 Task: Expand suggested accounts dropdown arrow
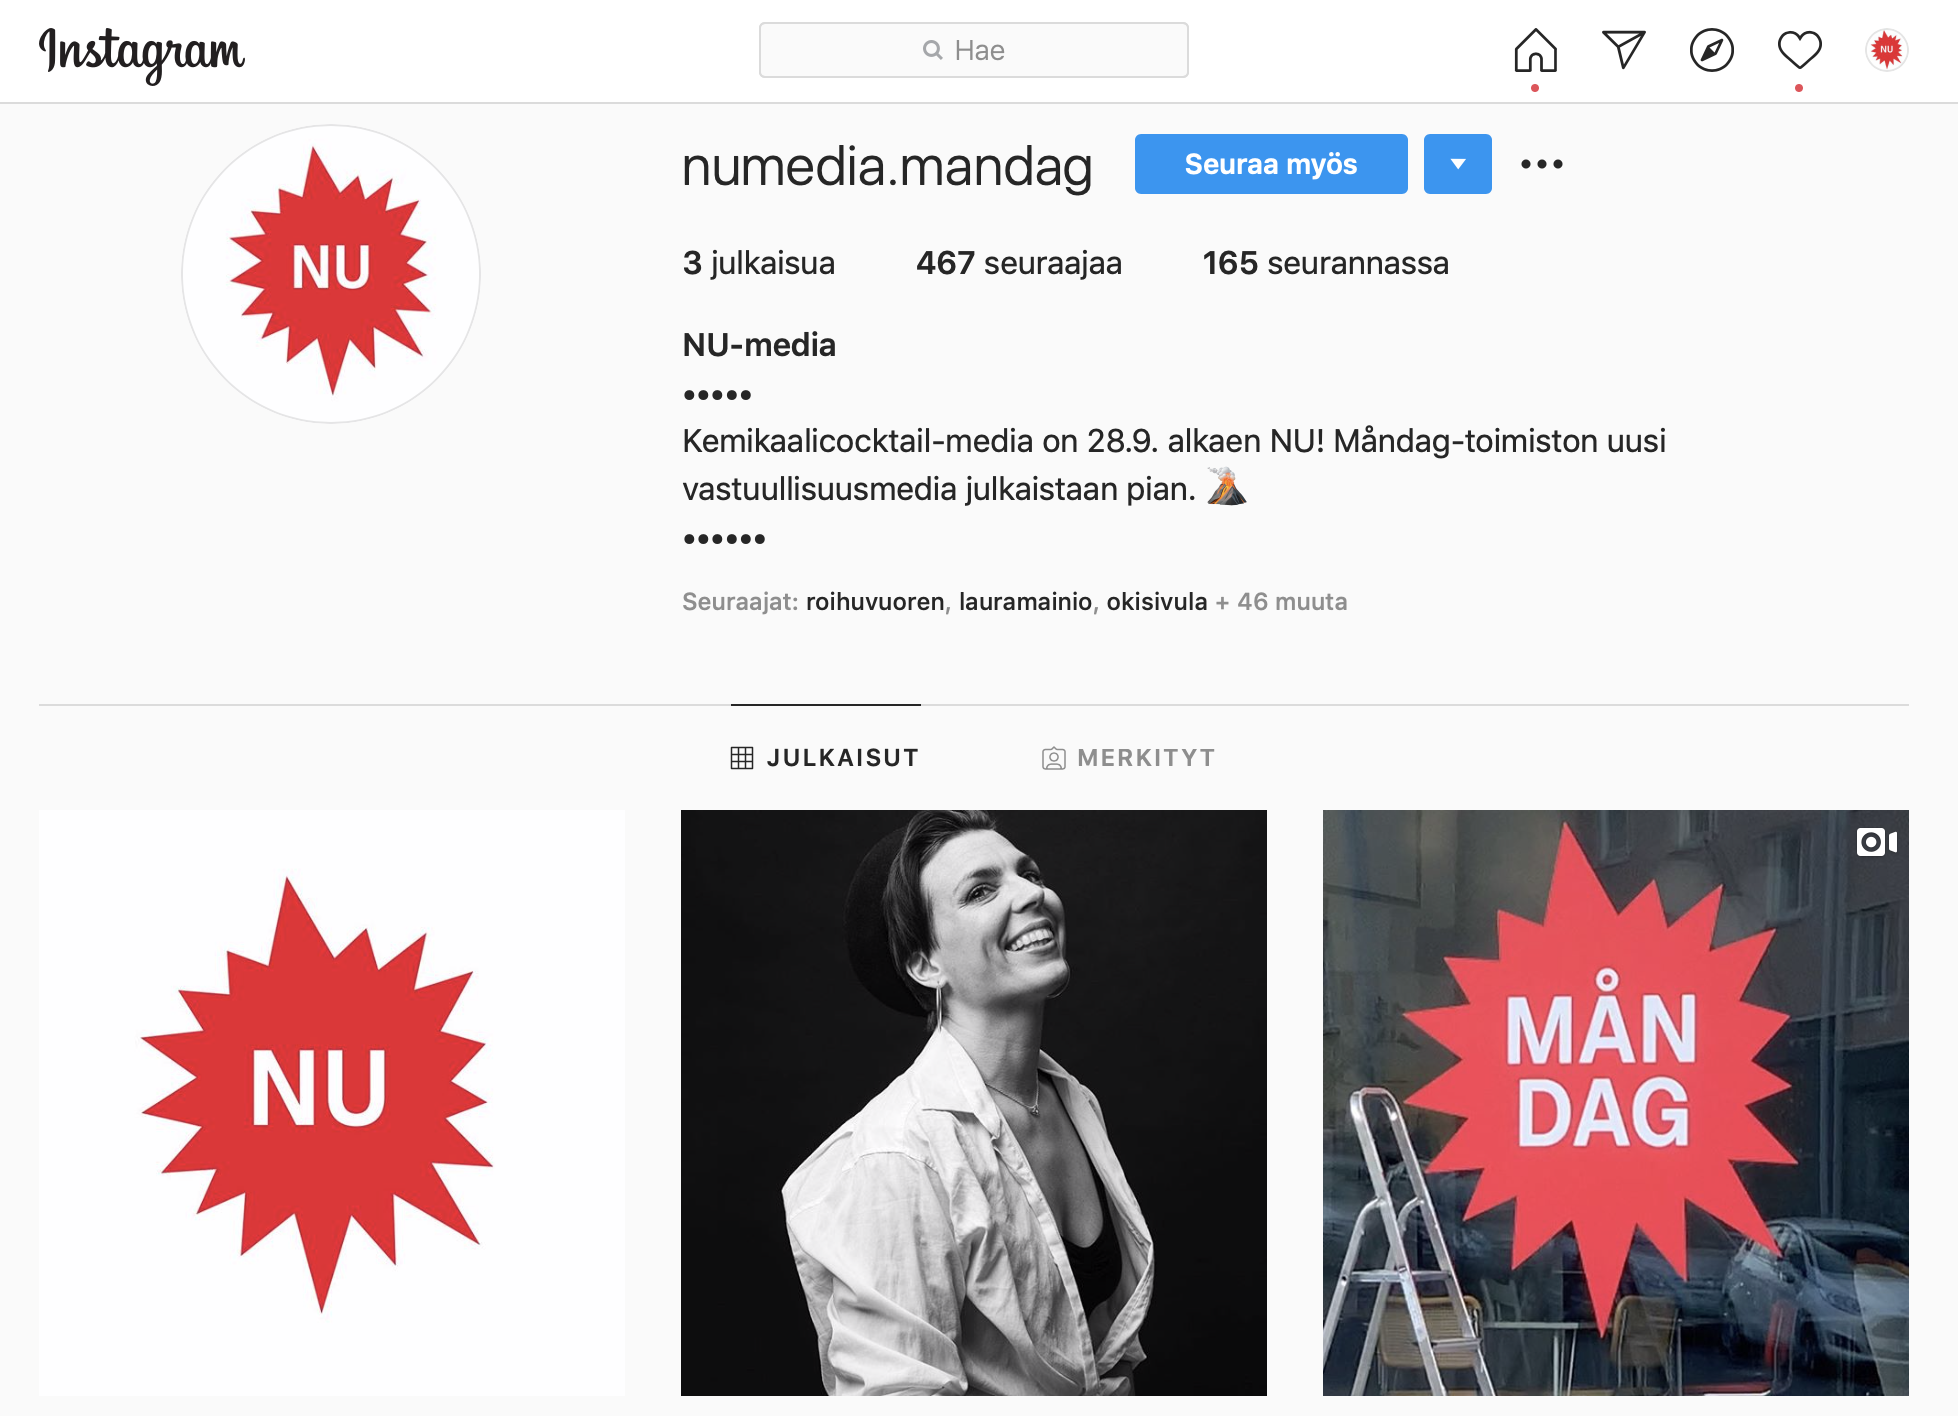(x=1457, y=164)
